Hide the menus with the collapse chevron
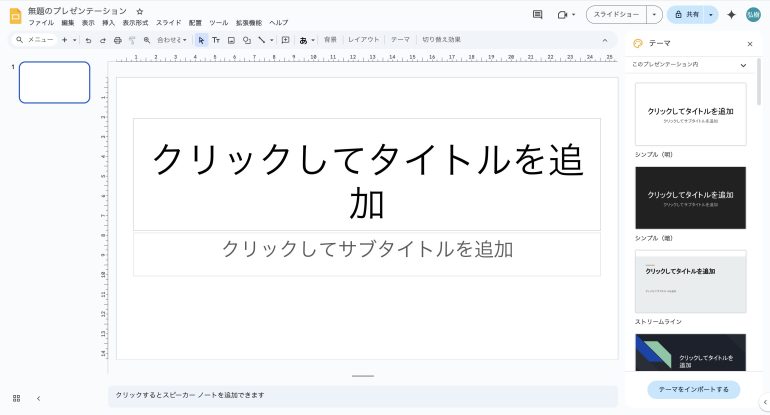 pos(604,40)
